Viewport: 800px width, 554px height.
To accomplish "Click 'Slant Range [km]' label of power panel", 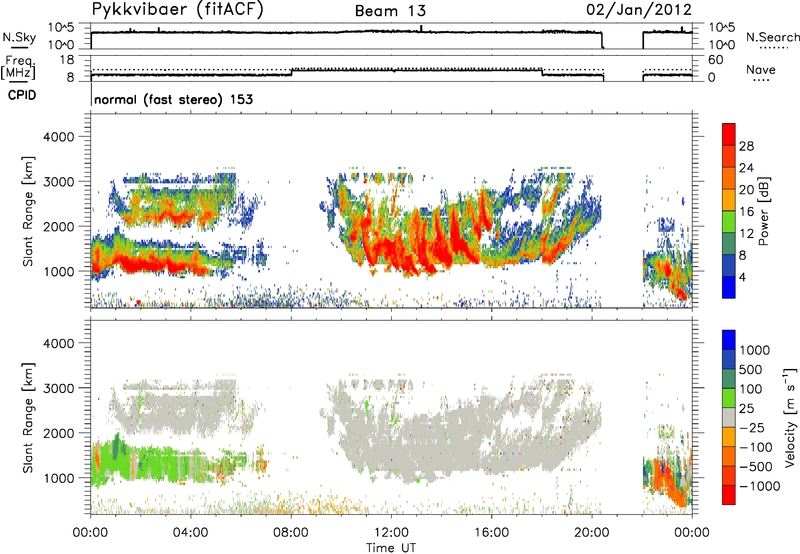I will coord(28,211).
